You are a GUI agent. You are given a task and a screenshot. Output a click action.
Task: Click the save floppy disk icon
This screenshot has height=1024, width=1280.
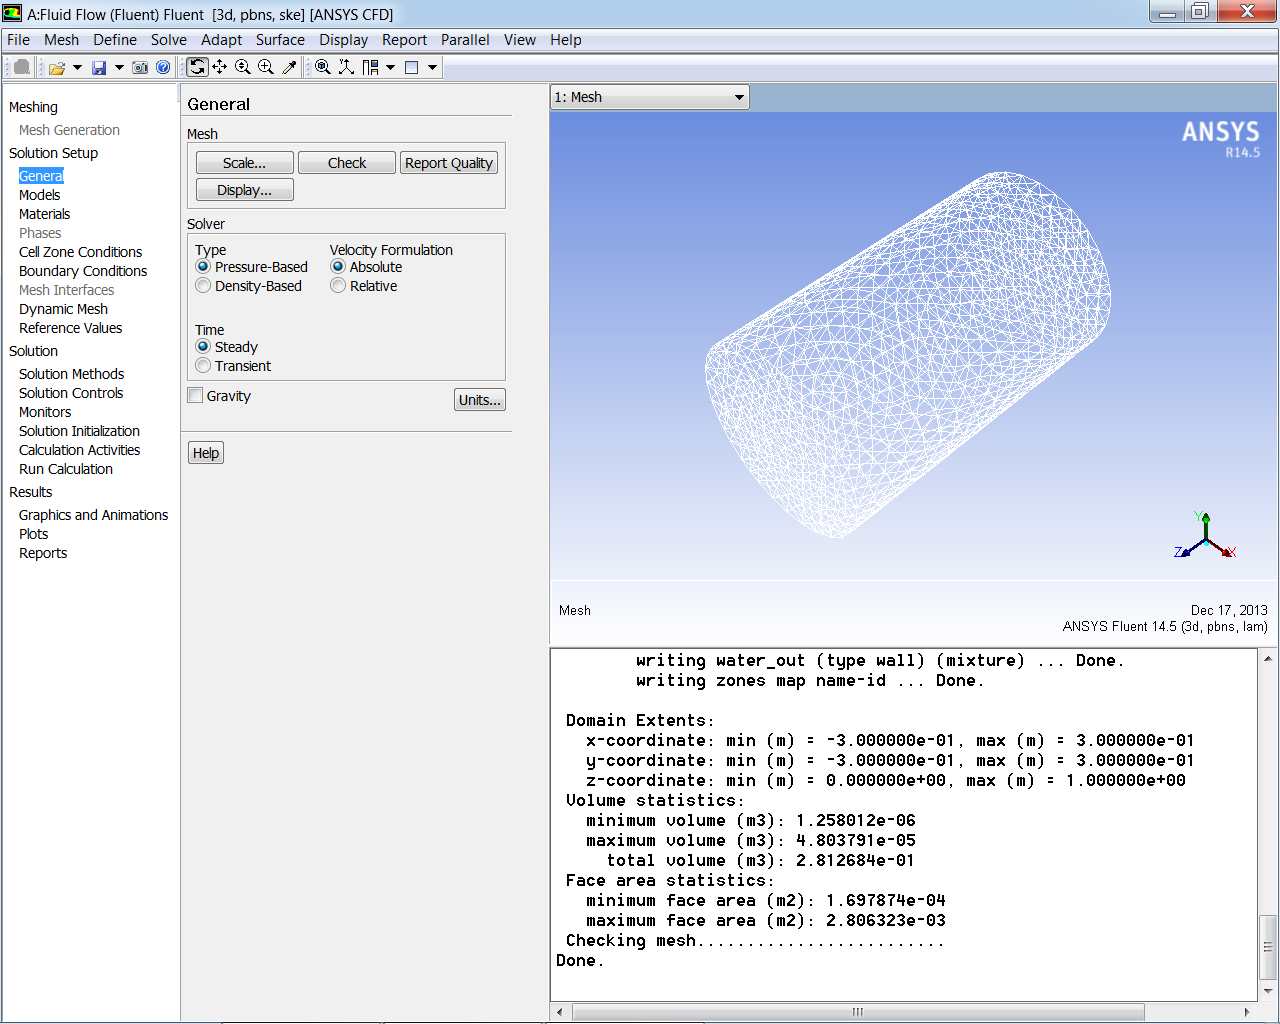pyautogui.click(x=99, y=68)
